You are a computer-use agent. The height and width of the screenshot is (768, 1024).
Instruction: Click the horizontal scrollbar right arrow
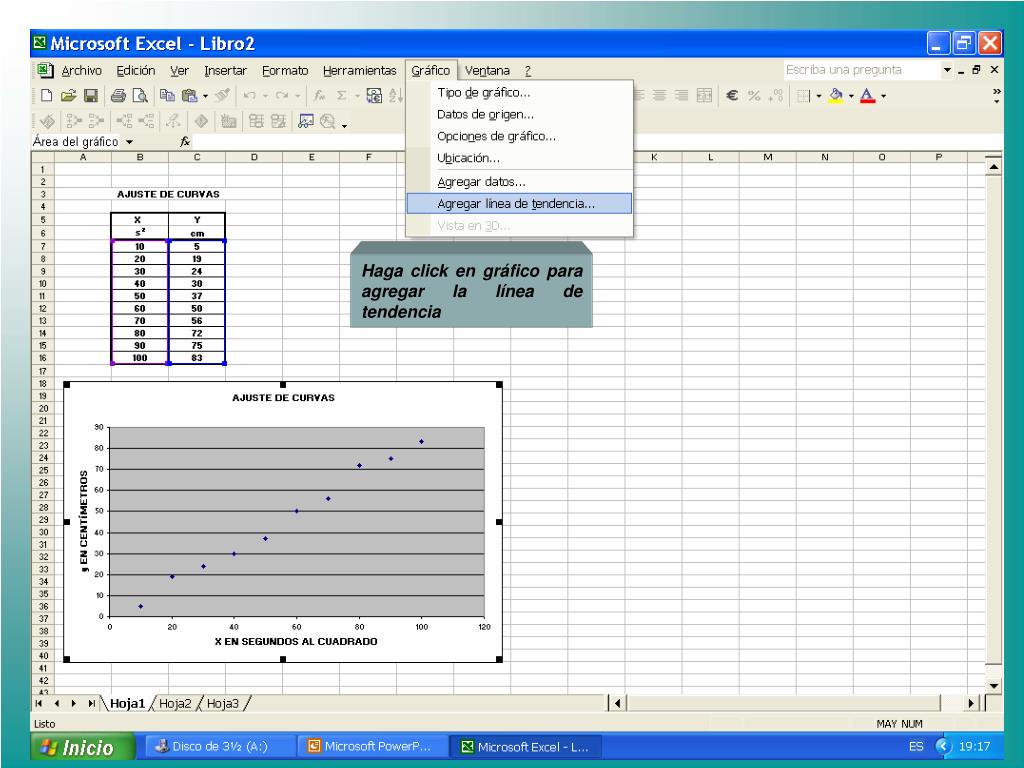coord(972,703)
